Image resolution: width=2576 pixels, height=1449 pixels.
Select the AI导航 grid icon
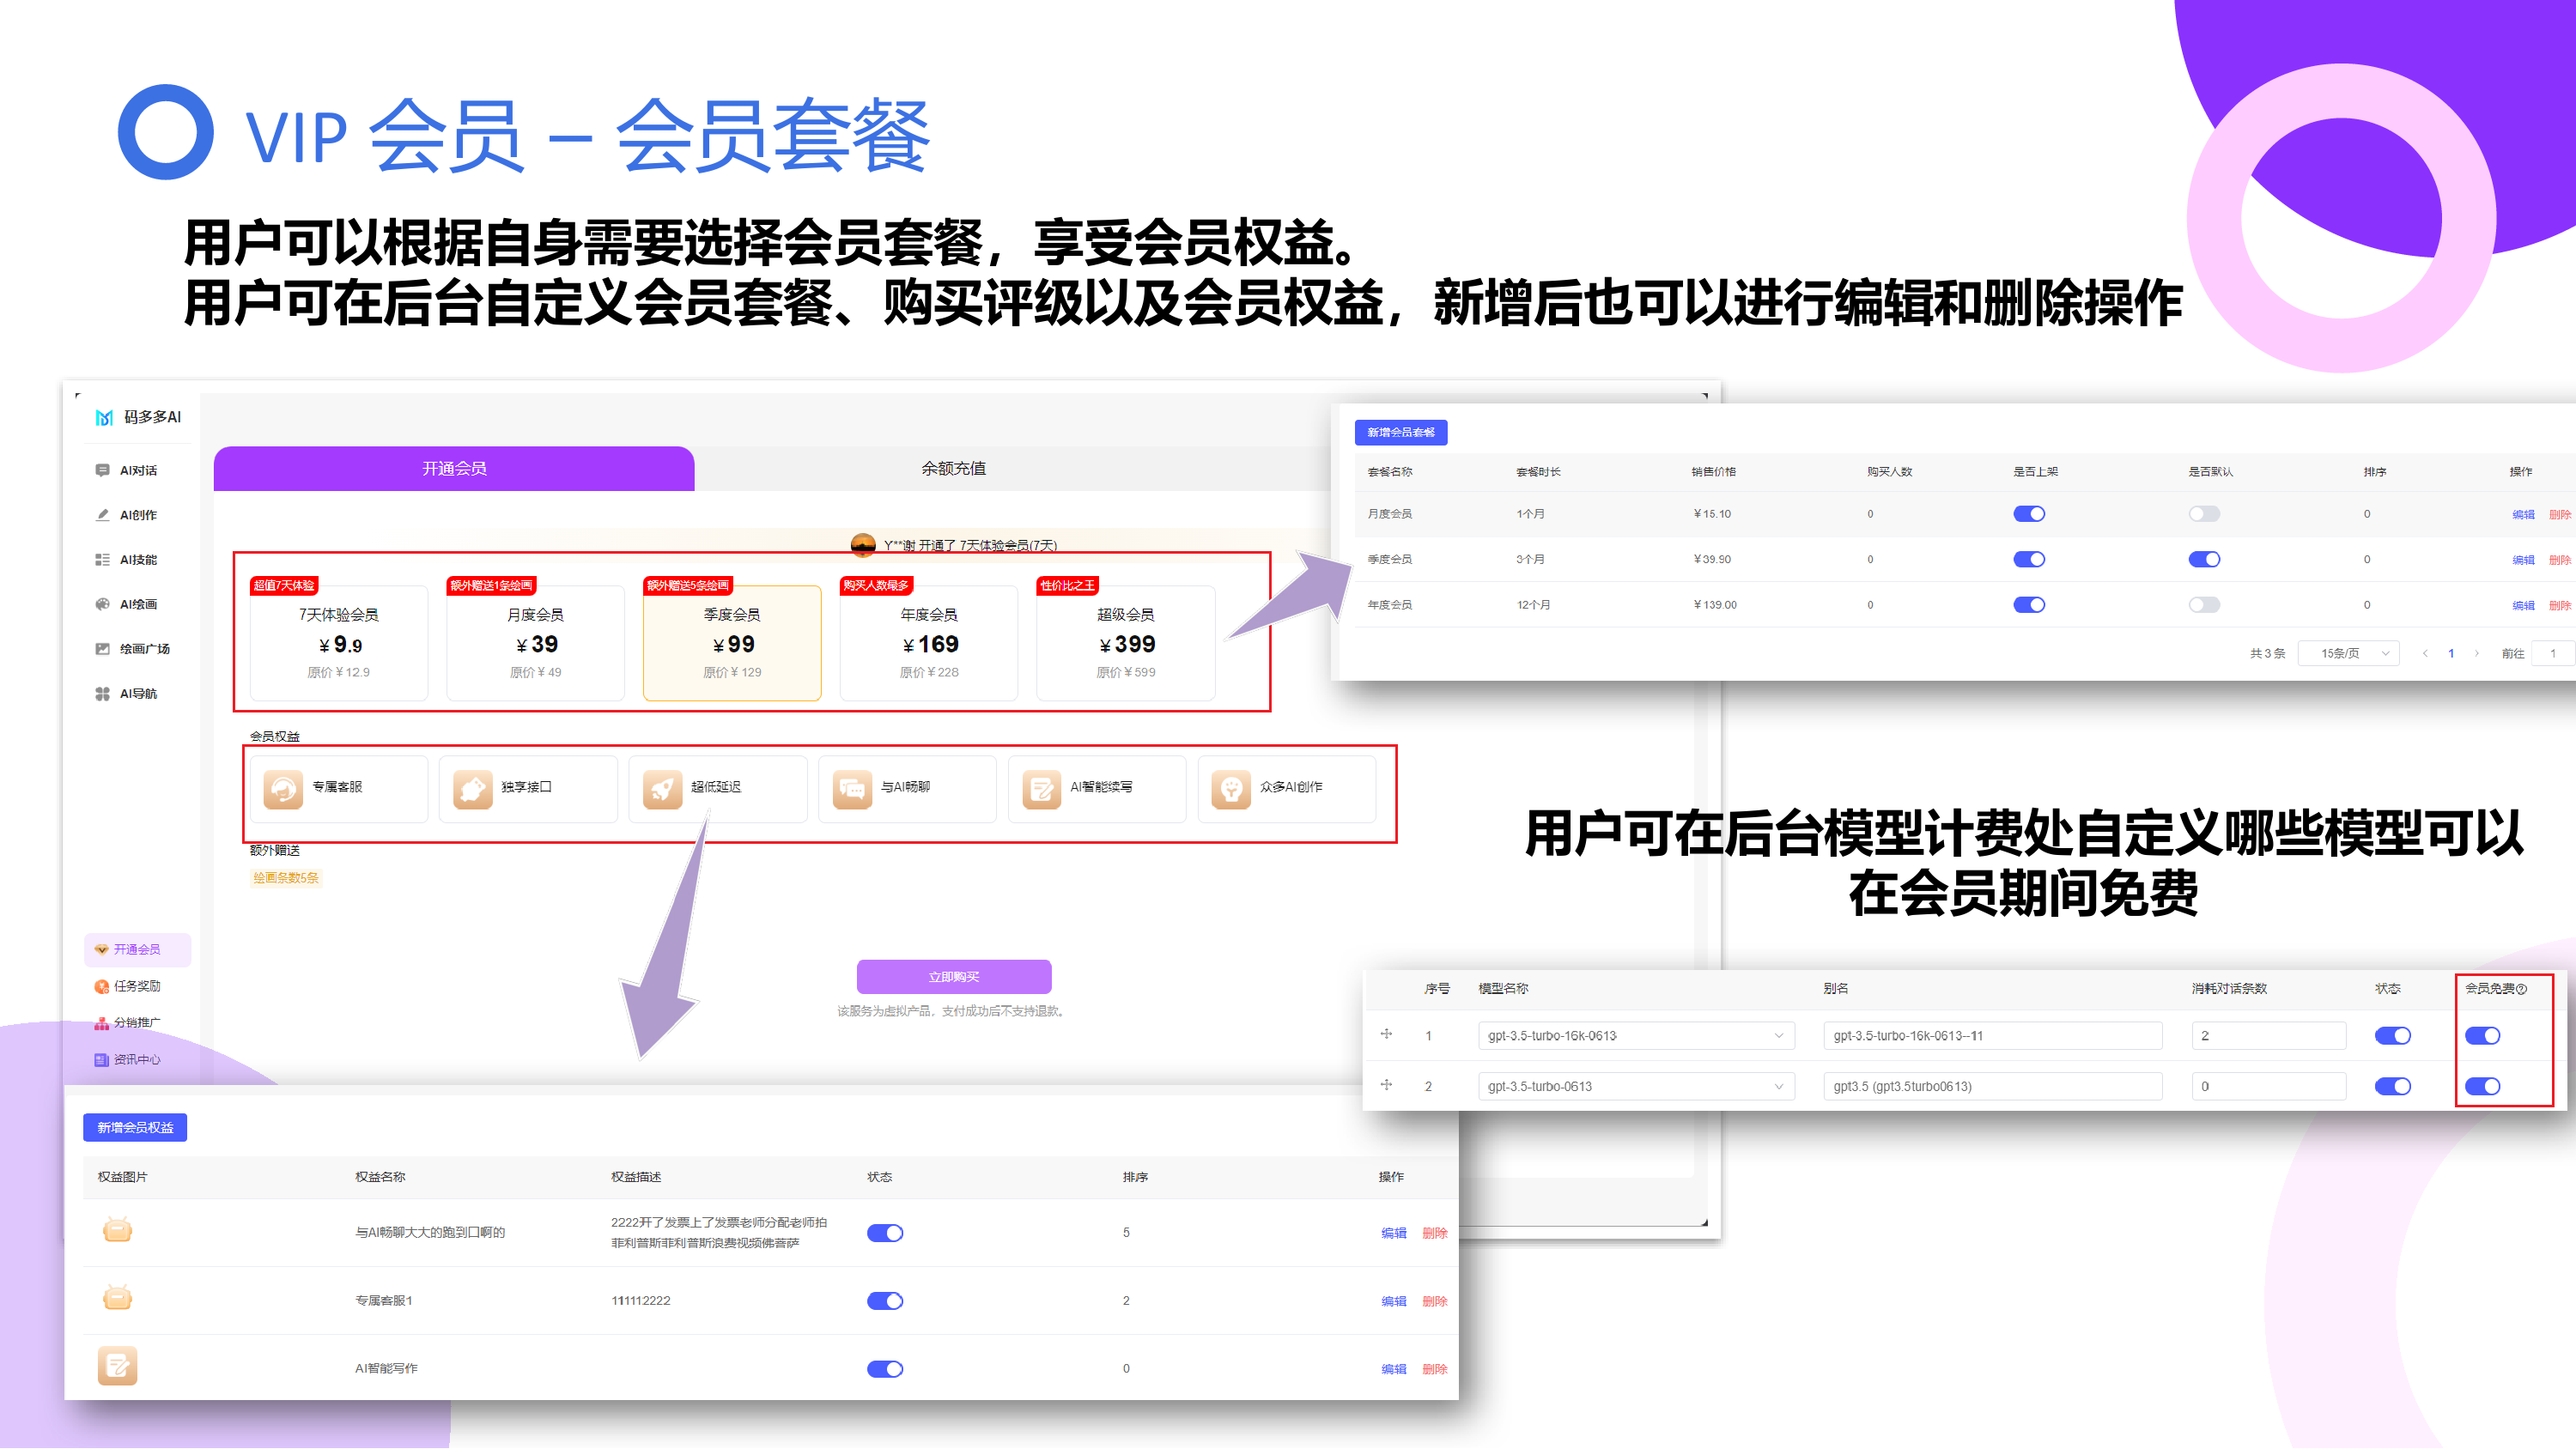102,694
